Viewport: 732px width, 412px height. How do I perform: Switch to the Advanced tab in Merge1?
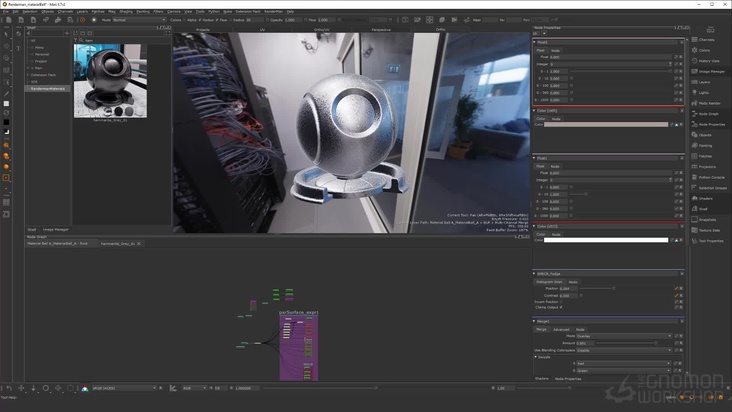[x=561, y=329]
